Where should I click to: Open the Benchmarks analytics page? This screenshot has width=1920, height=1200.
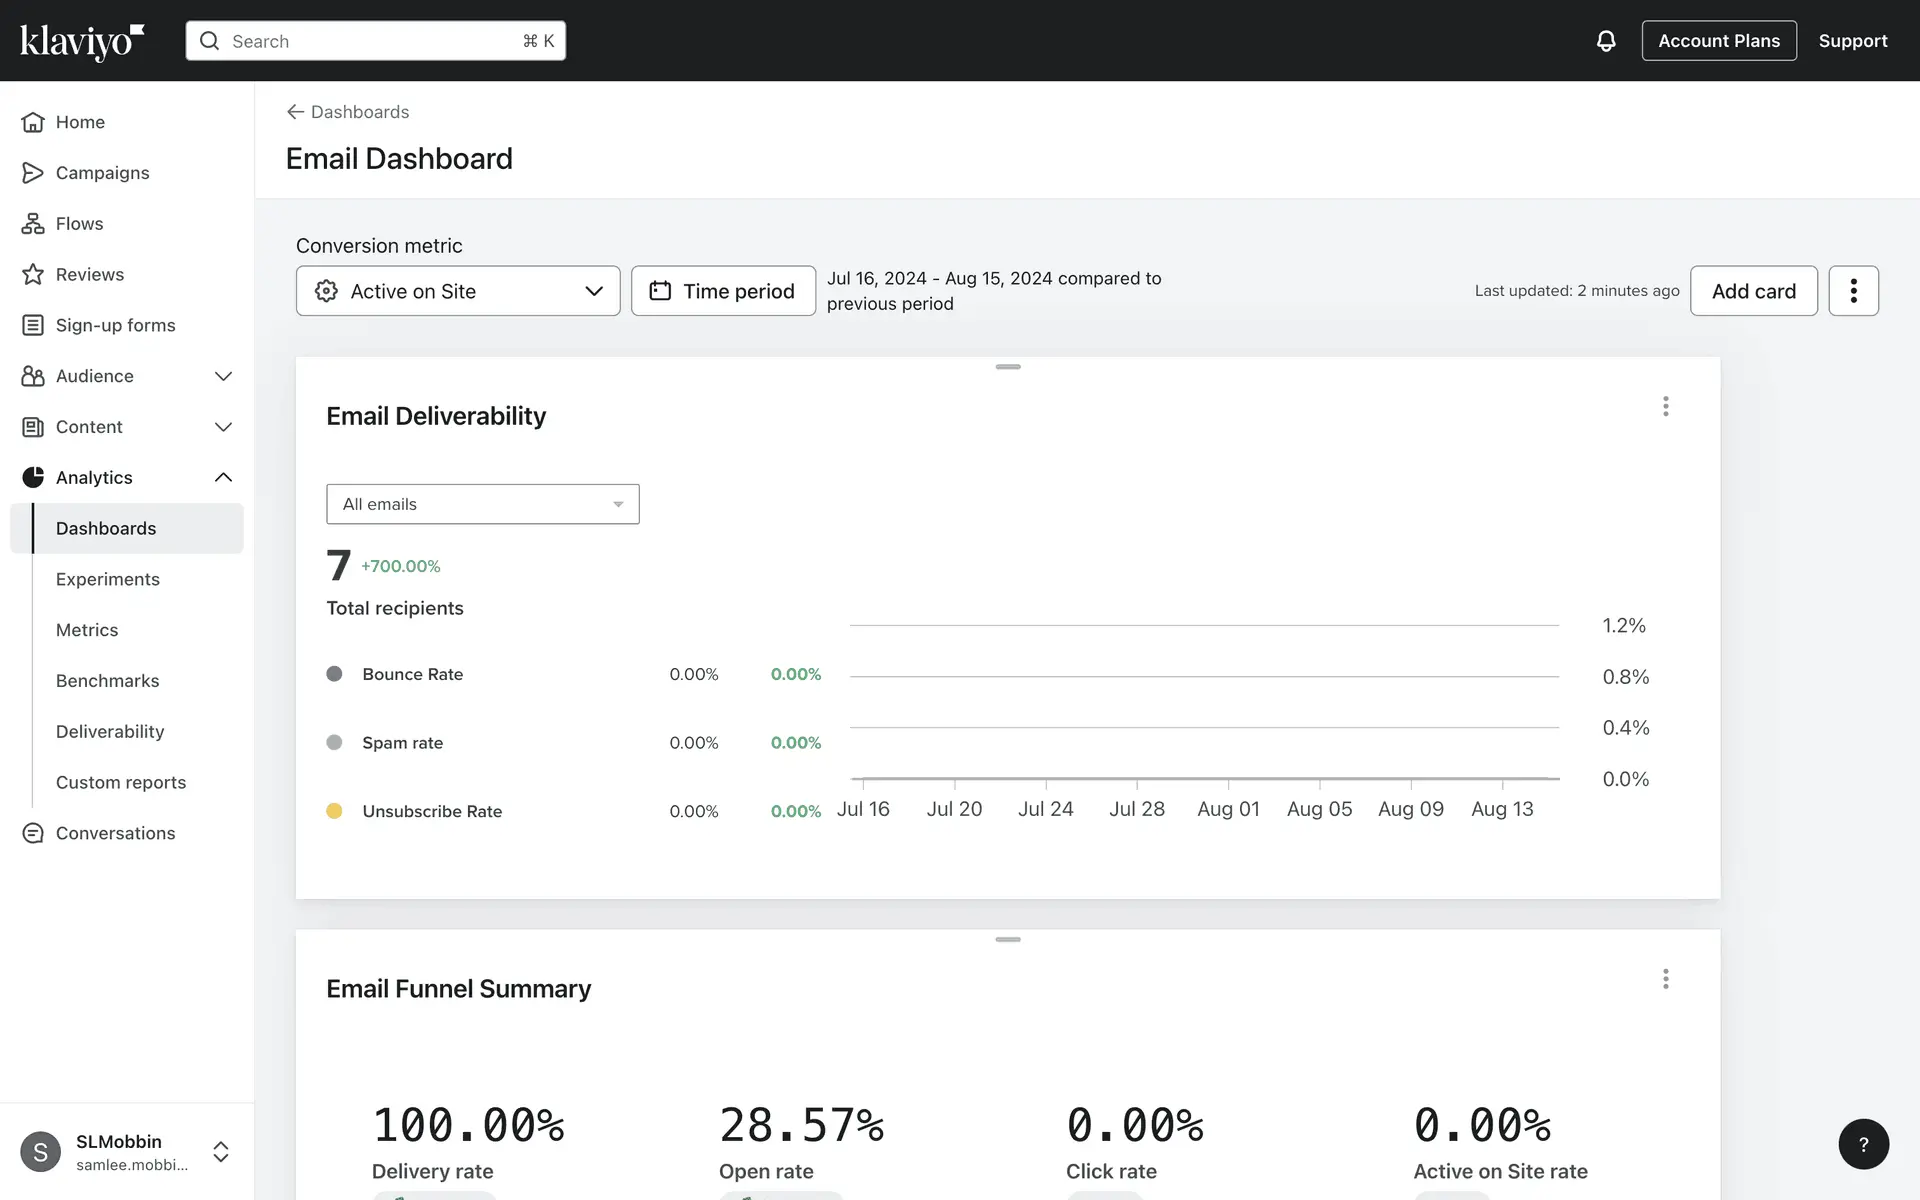(108, 681)
